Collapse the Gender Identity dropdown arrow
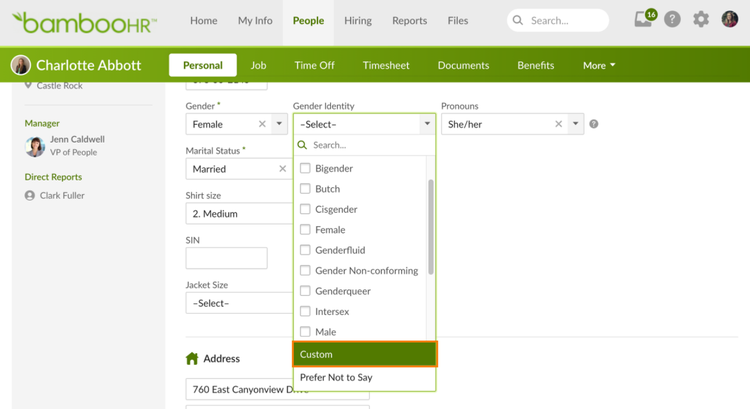The width and height of the screenshot is (750, 409). click(x=427, y=124)
